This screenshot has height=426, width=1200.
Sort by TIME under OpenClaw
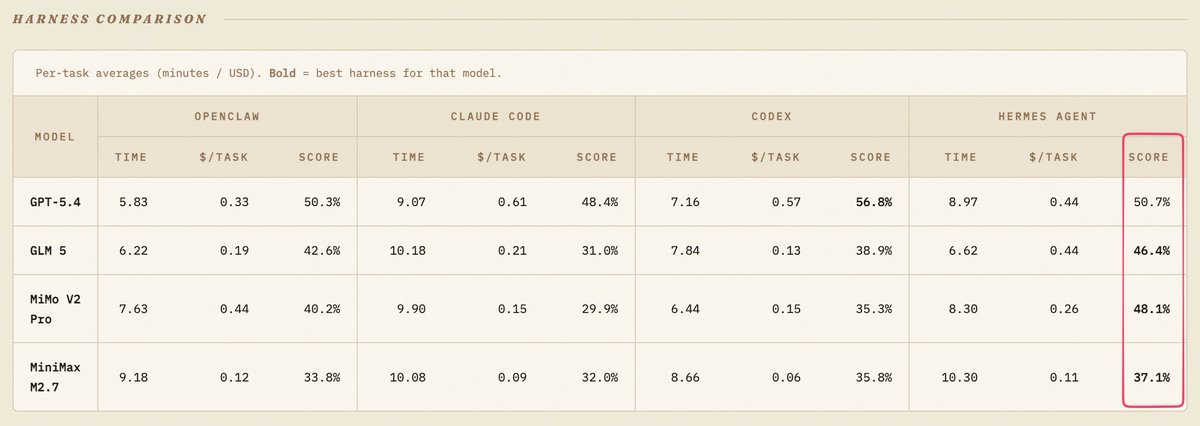point(131,157)
